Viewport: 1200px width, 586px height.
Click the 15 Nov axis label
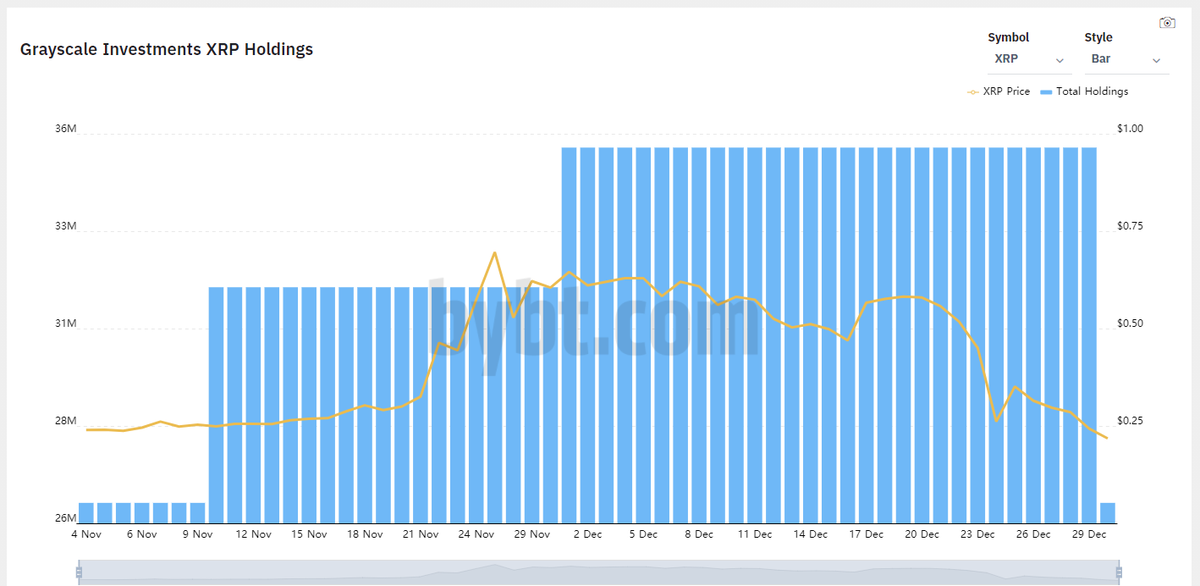click(309, 534)
